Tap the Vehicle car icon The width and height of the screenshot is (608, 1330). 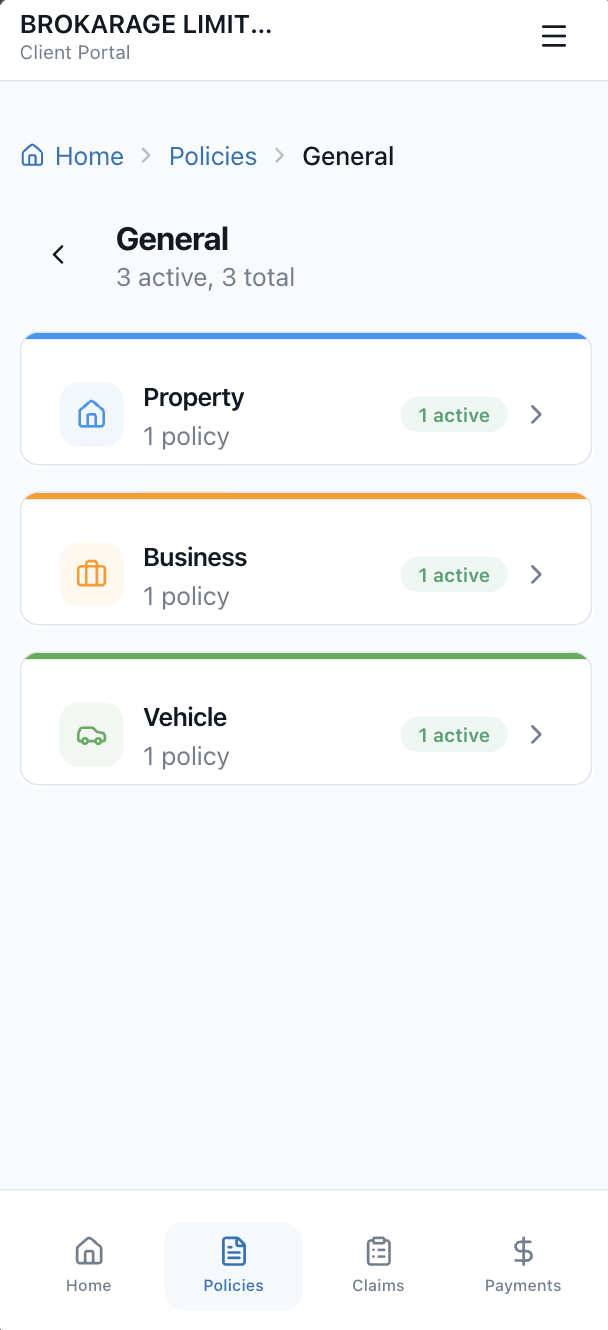91,734
